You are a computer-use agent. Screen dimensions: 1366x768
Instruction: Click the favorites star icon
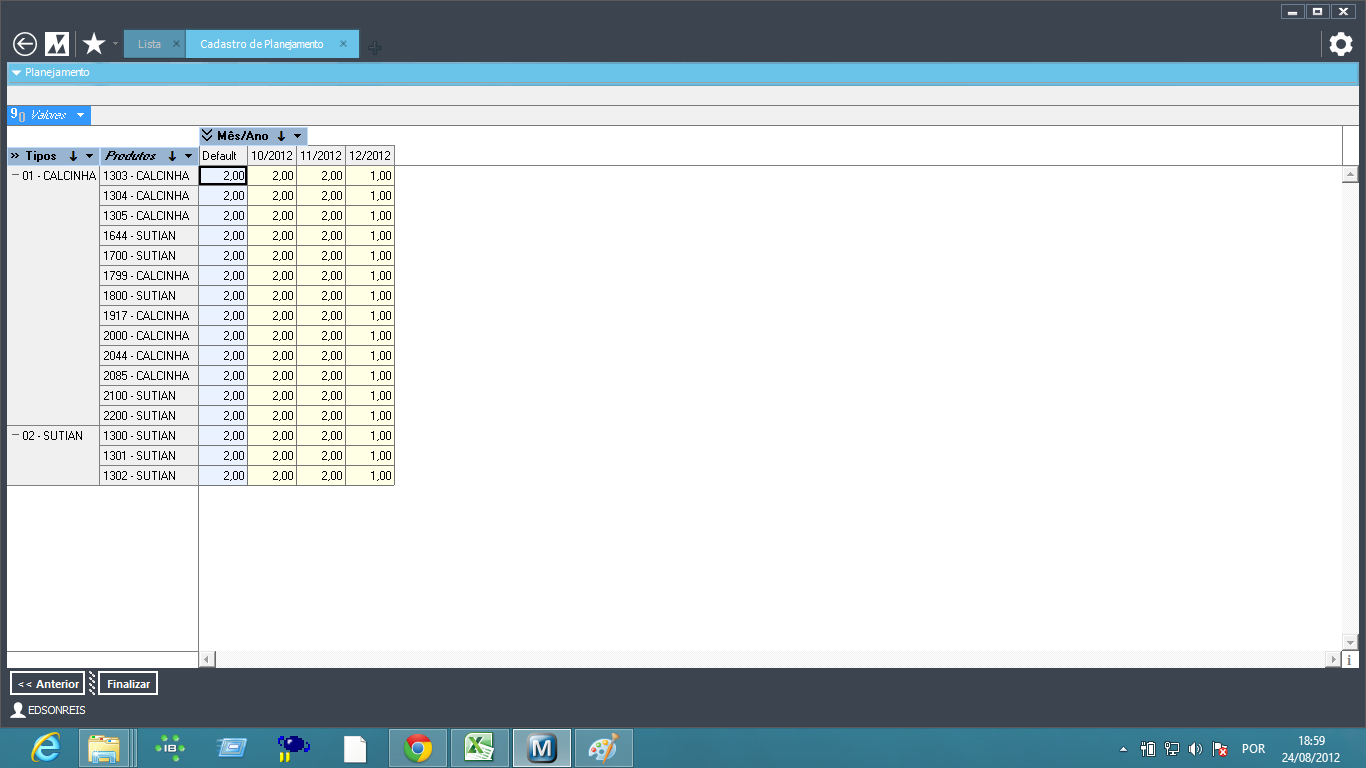coord(94,44)
